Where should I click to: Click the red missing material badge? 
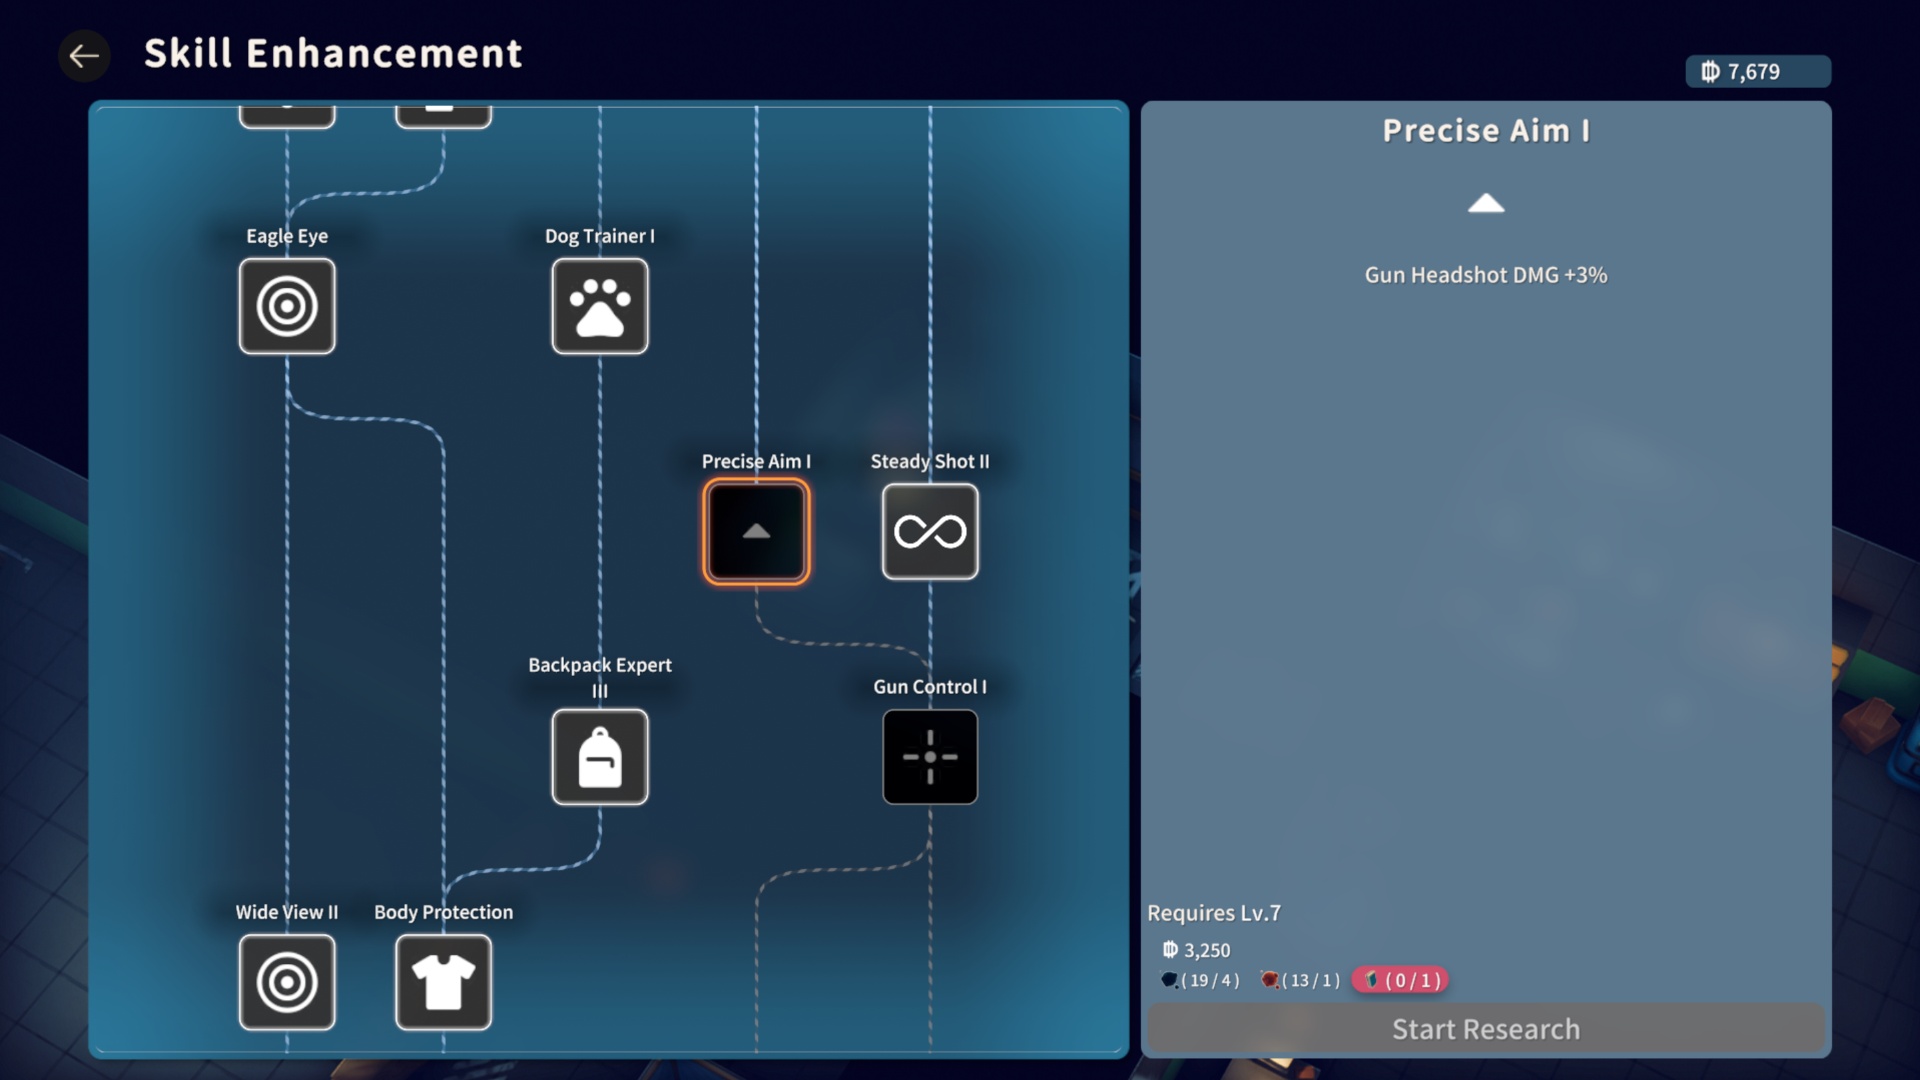pos(1400,980)
